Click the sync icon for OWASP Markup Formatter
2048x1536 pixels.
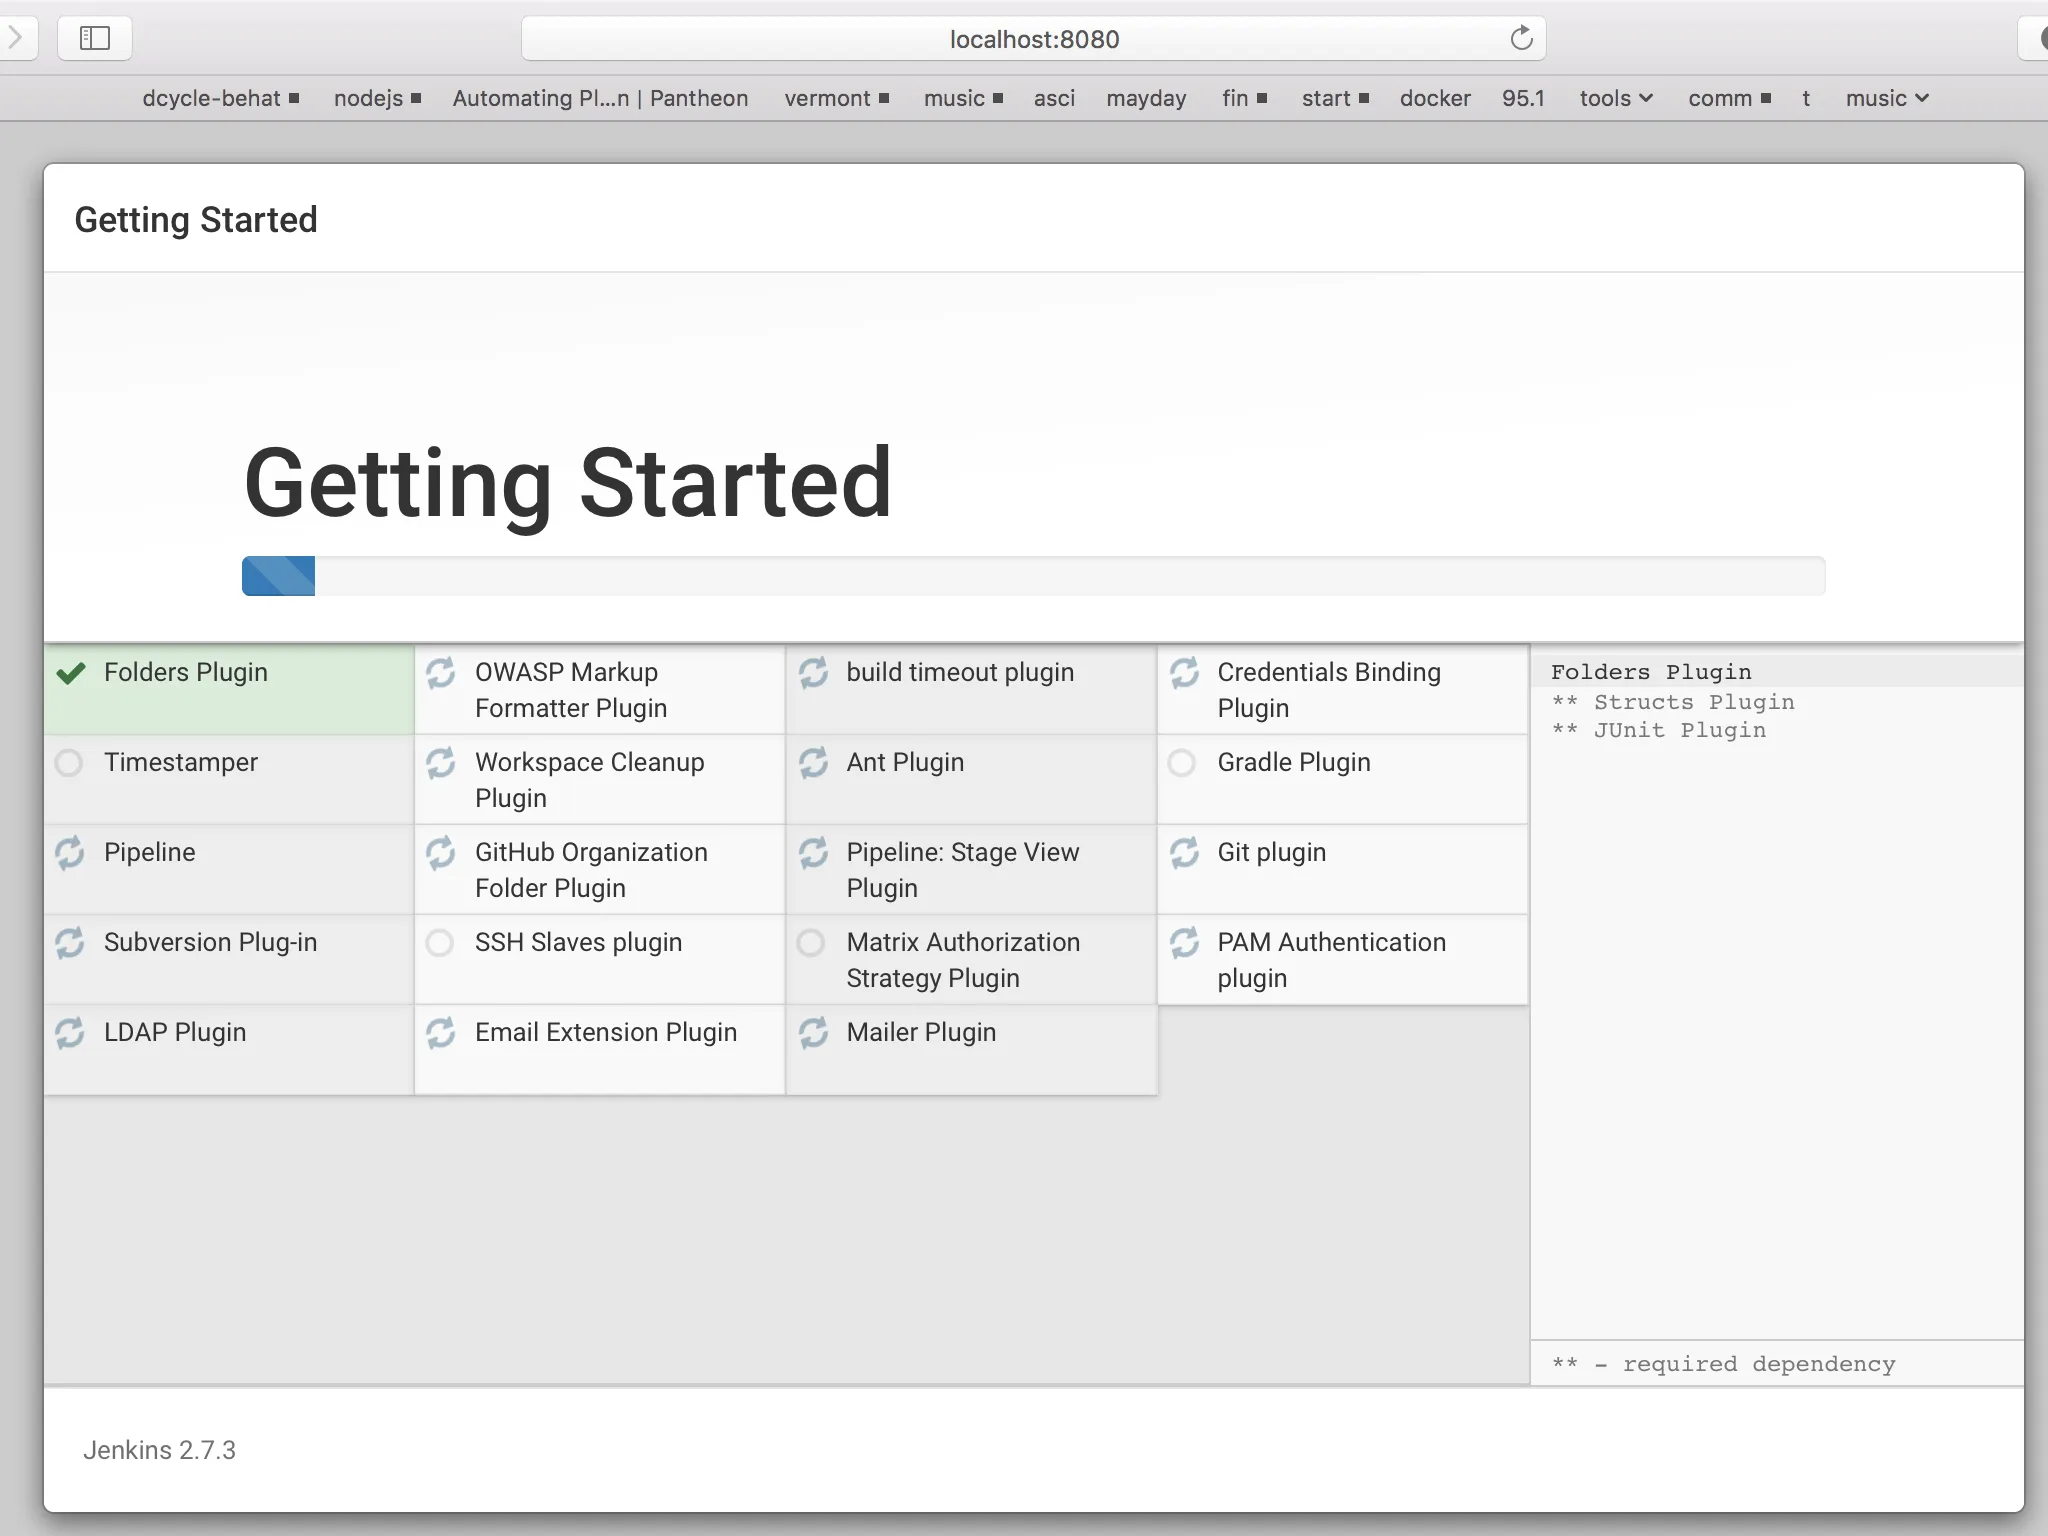441,673
